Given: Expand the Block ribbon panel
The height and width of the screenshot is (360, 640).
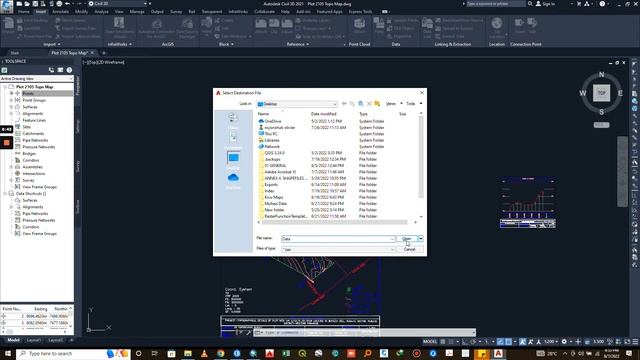Looking at the screenshot, I should (226, 44).
